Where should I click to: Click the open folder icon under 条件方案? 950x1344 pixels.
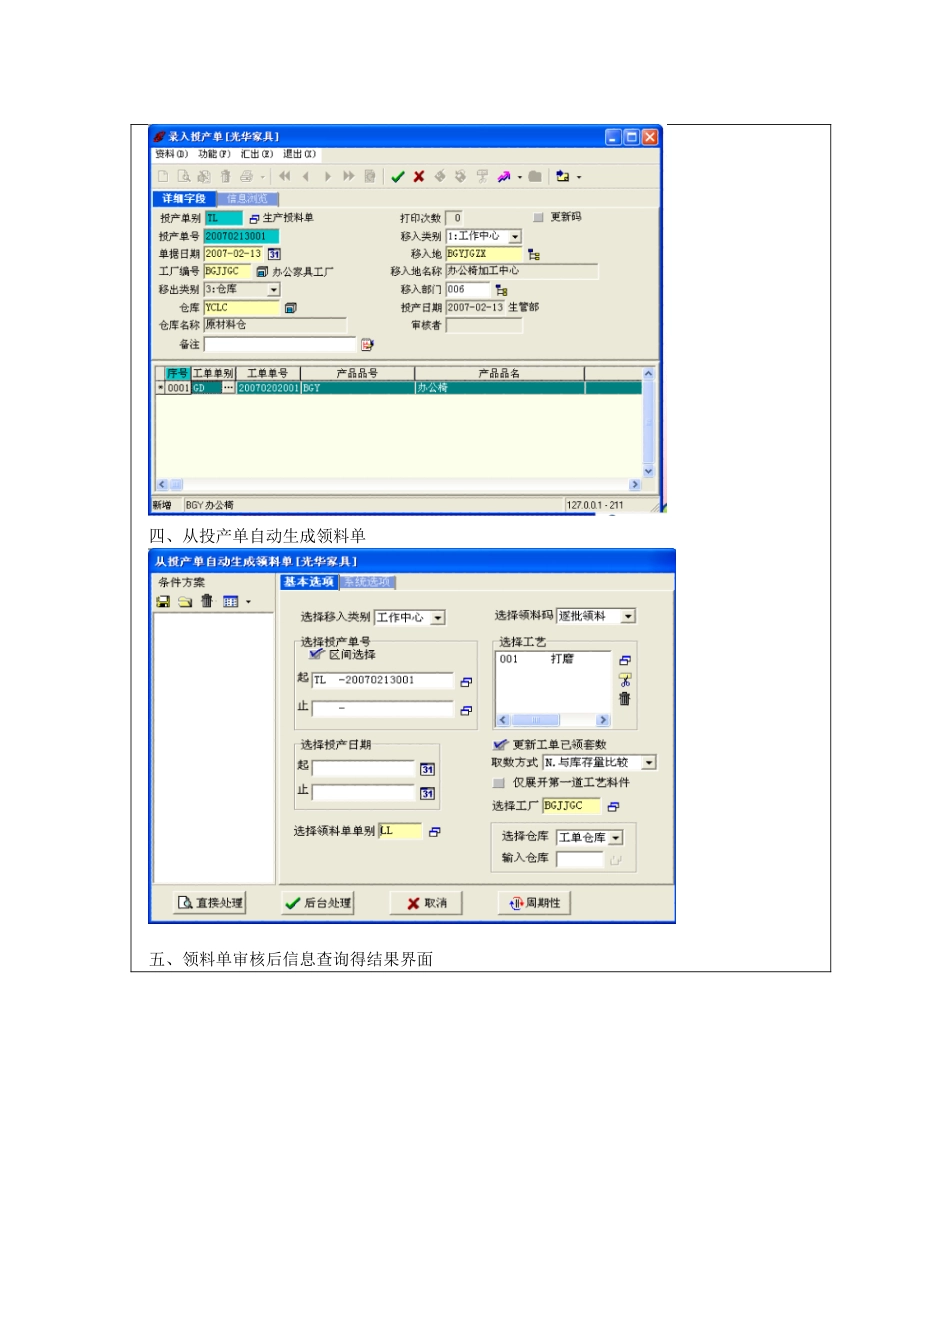(x=185, y=602)
